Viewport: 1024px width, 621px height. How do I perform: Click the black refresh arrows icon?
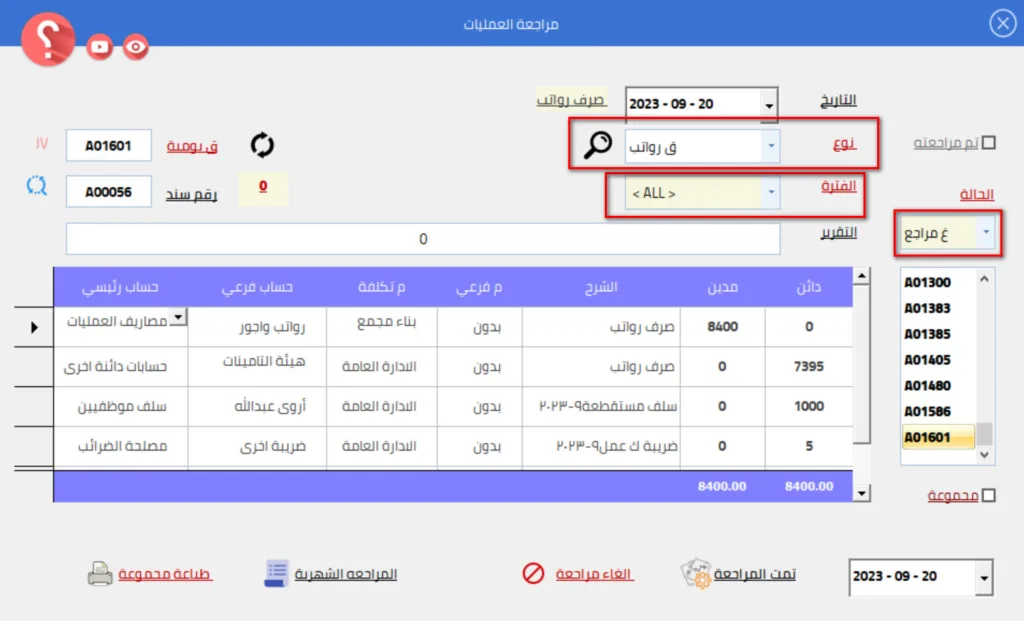pyautogui.click(x=262, y=145)
